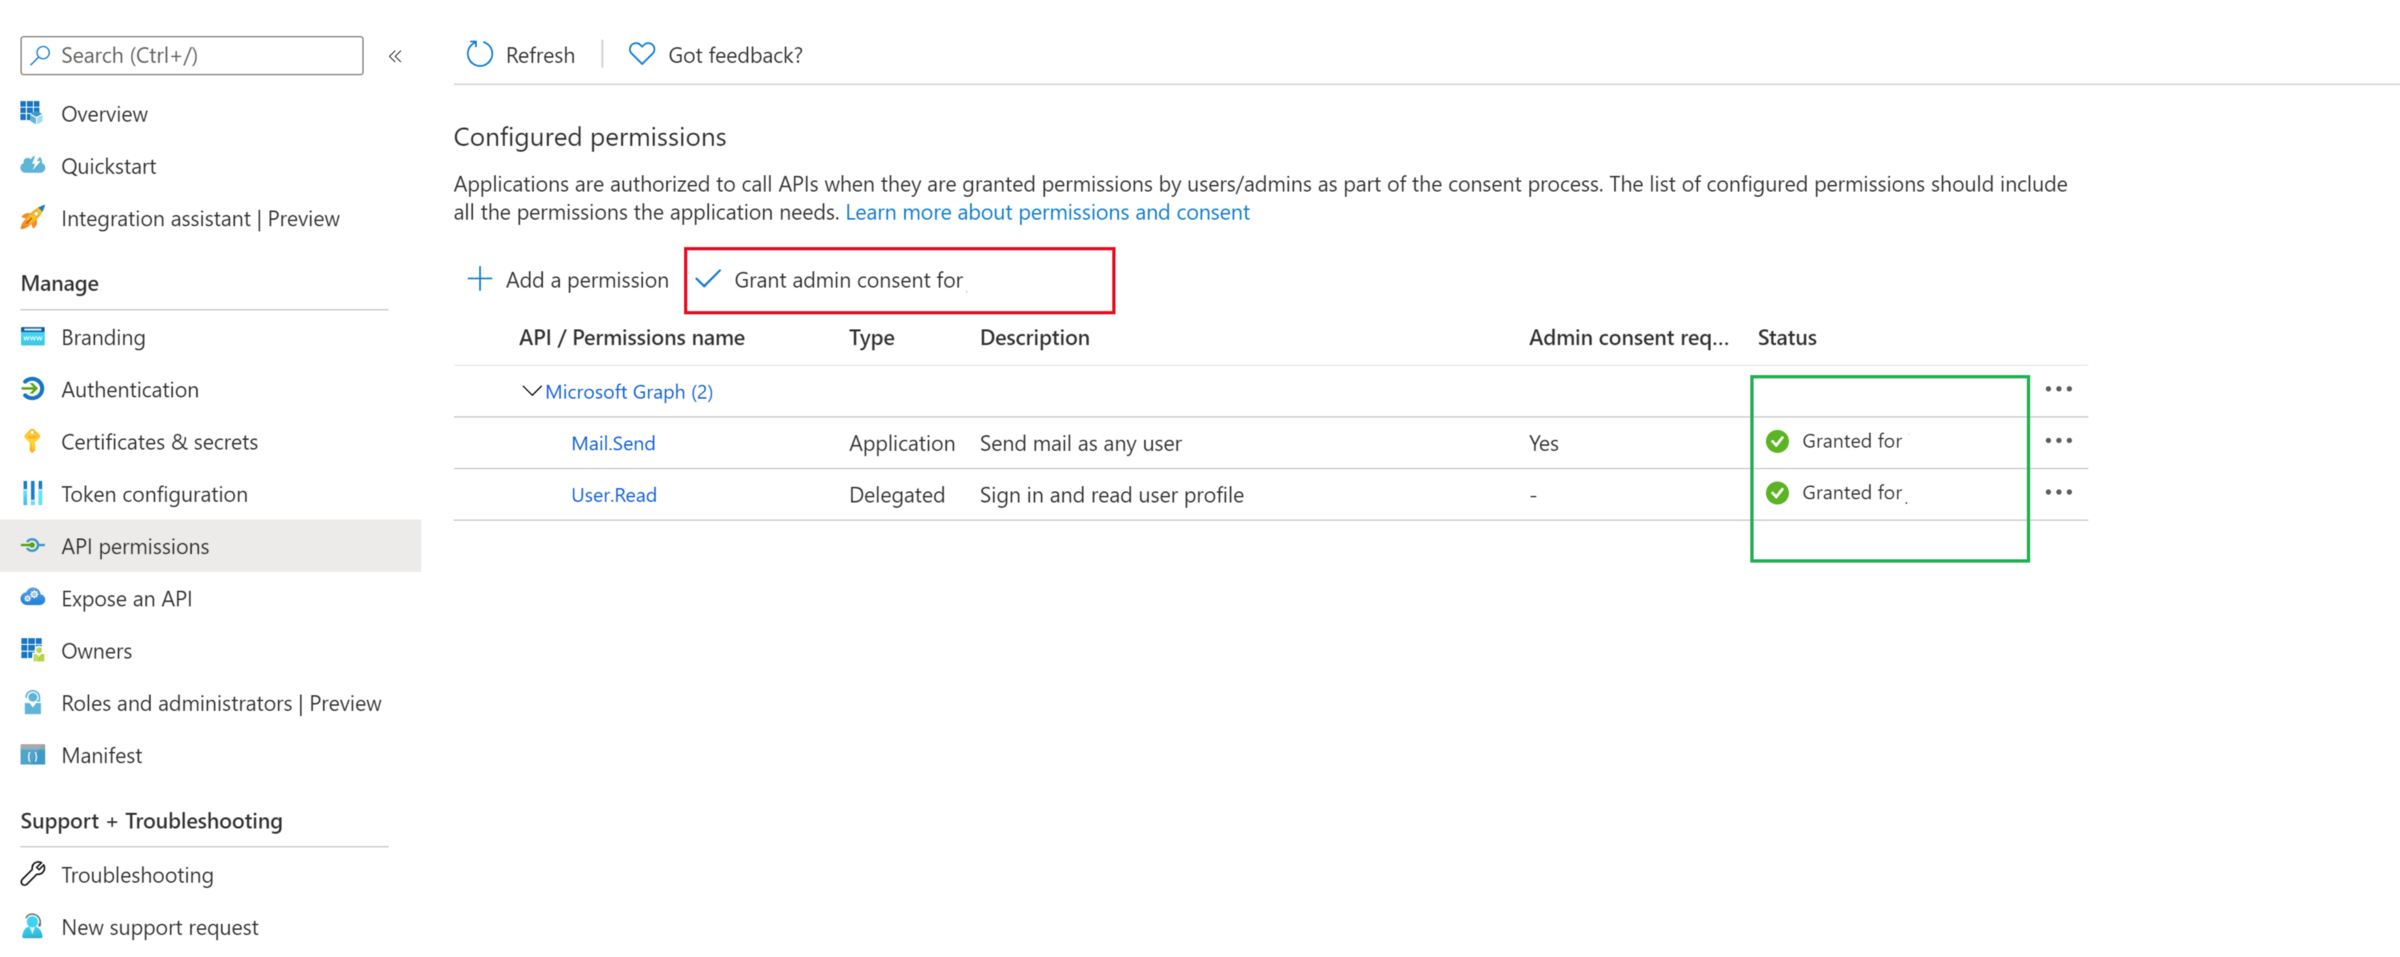Click the API permissions icon
Screen dimensions: 2400x957
(x=32, y=545)
